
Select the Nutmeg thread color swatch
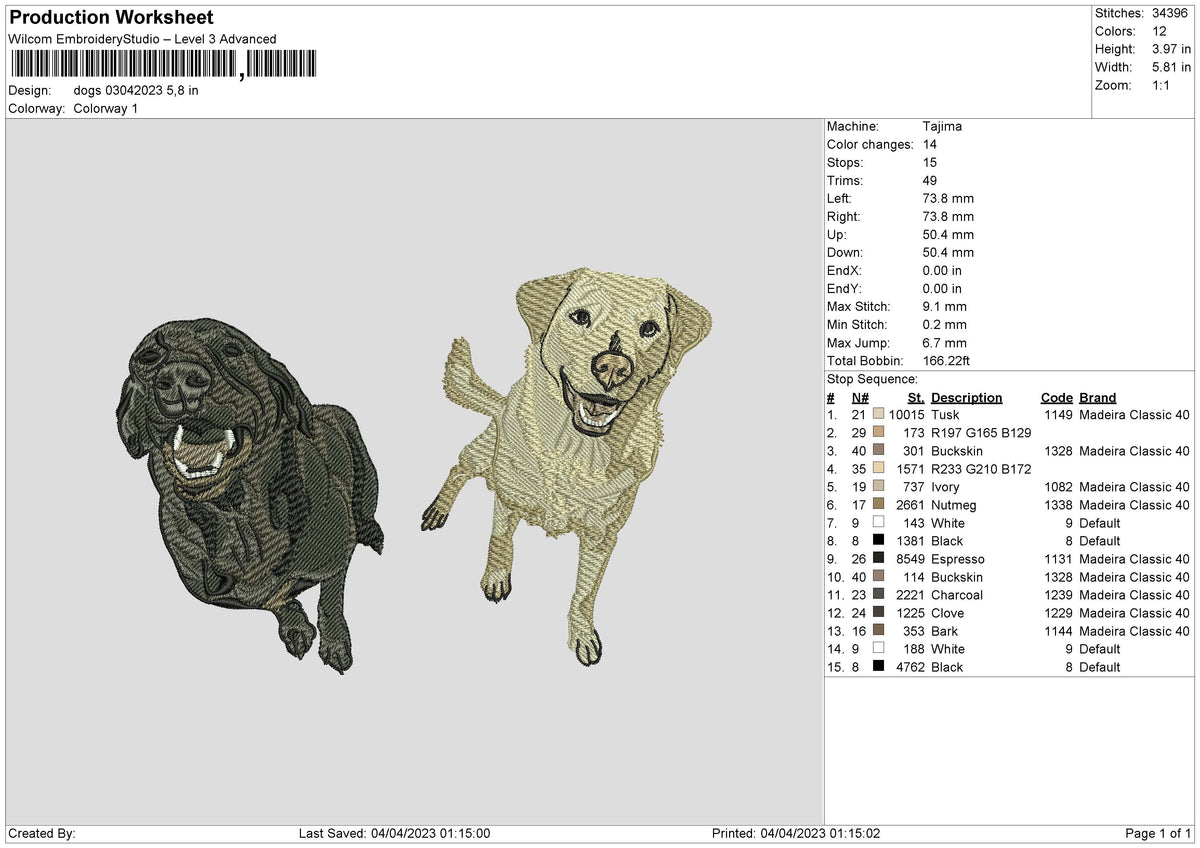coord(878,504)
